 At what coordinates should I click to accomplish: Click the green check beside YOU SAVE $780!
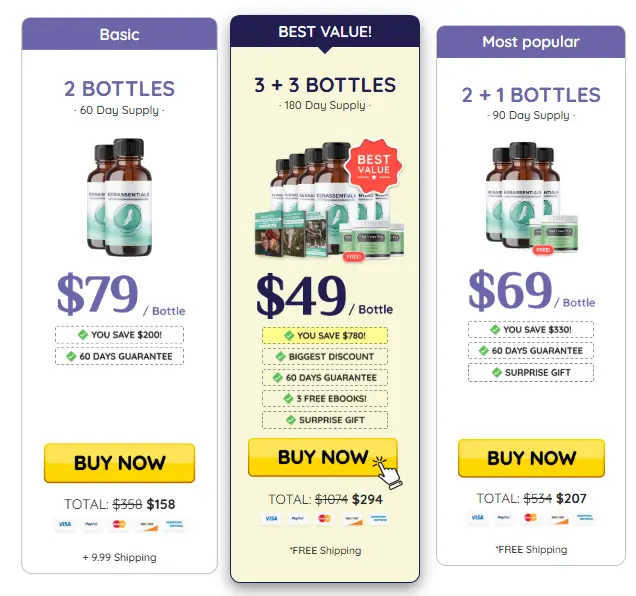click(289, 336)
